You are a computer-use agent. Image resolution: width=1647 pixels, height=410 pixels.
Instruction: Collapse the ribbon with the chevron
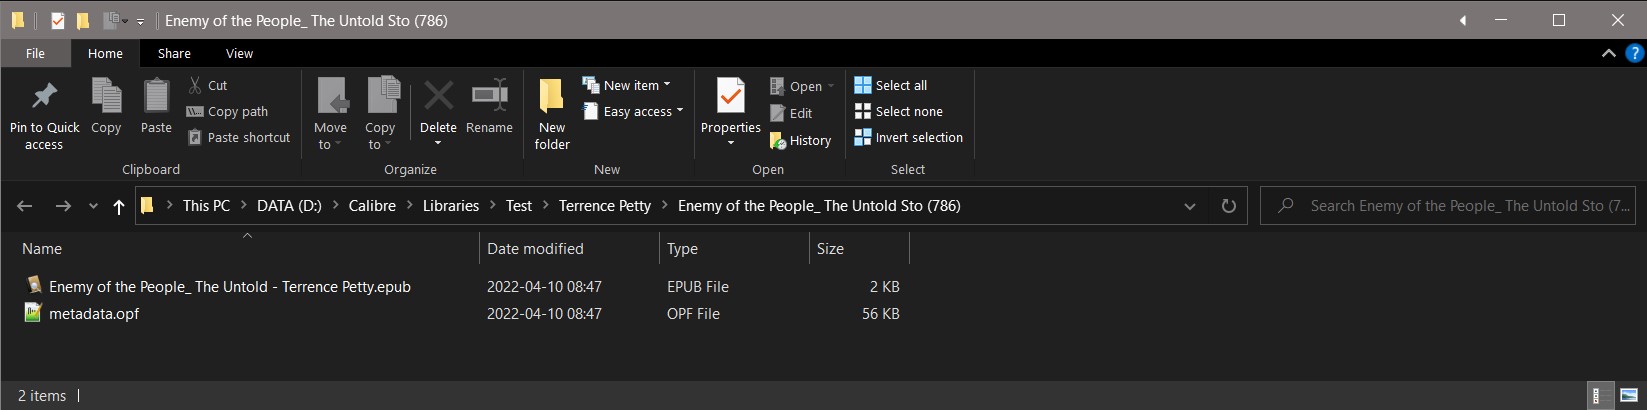1608,53
